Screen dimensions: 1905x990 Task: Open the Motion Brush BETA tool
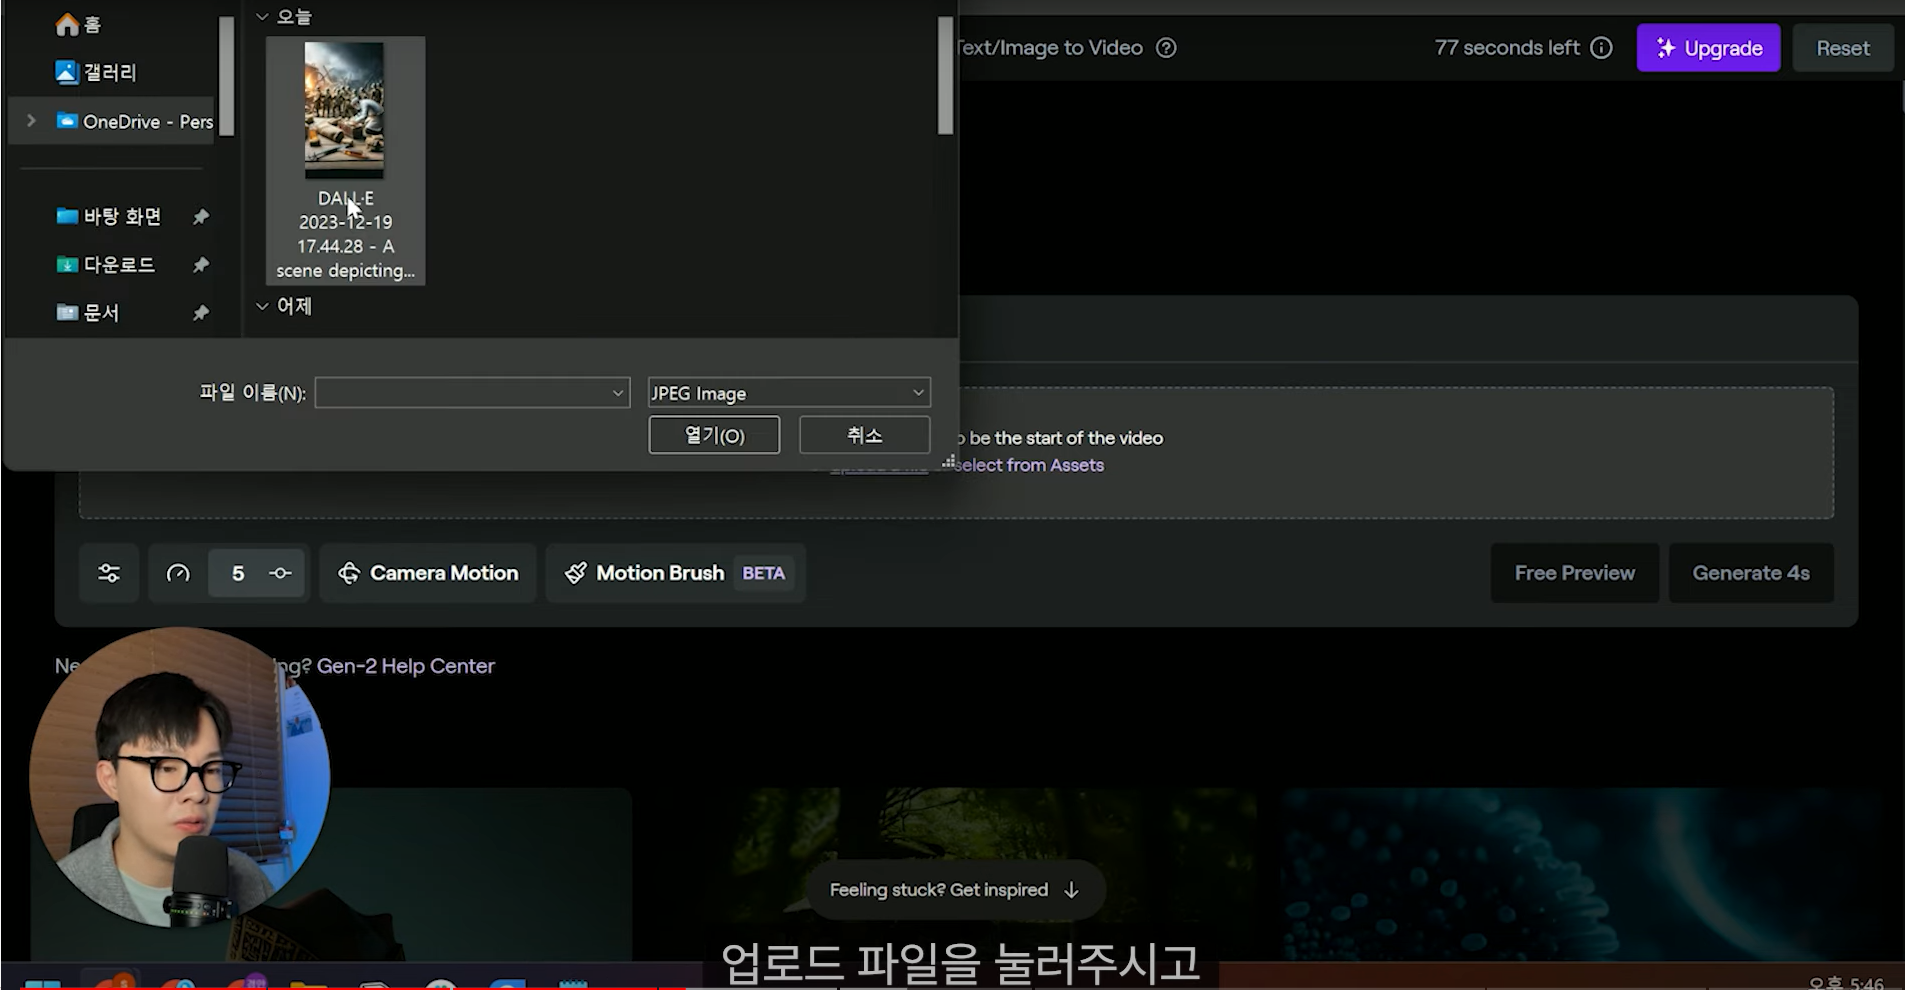676,573
